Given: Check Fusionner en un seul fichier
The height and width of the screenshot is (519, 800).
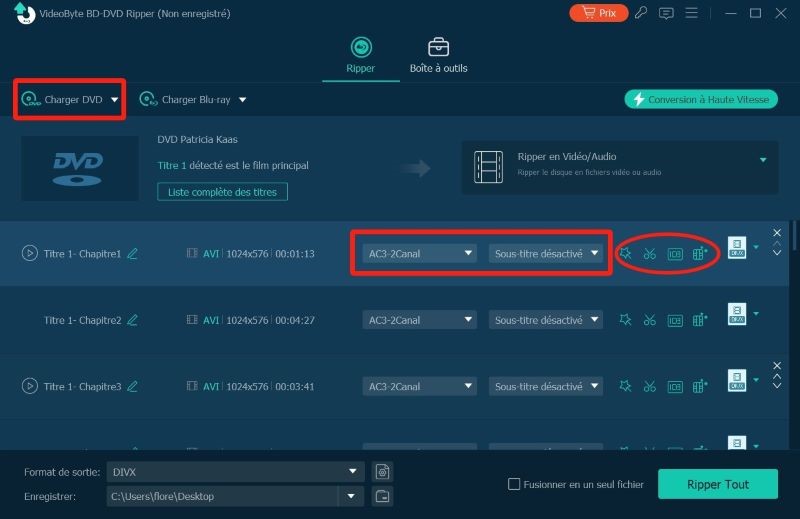Looking at the screenshot, I should (514, 484).
